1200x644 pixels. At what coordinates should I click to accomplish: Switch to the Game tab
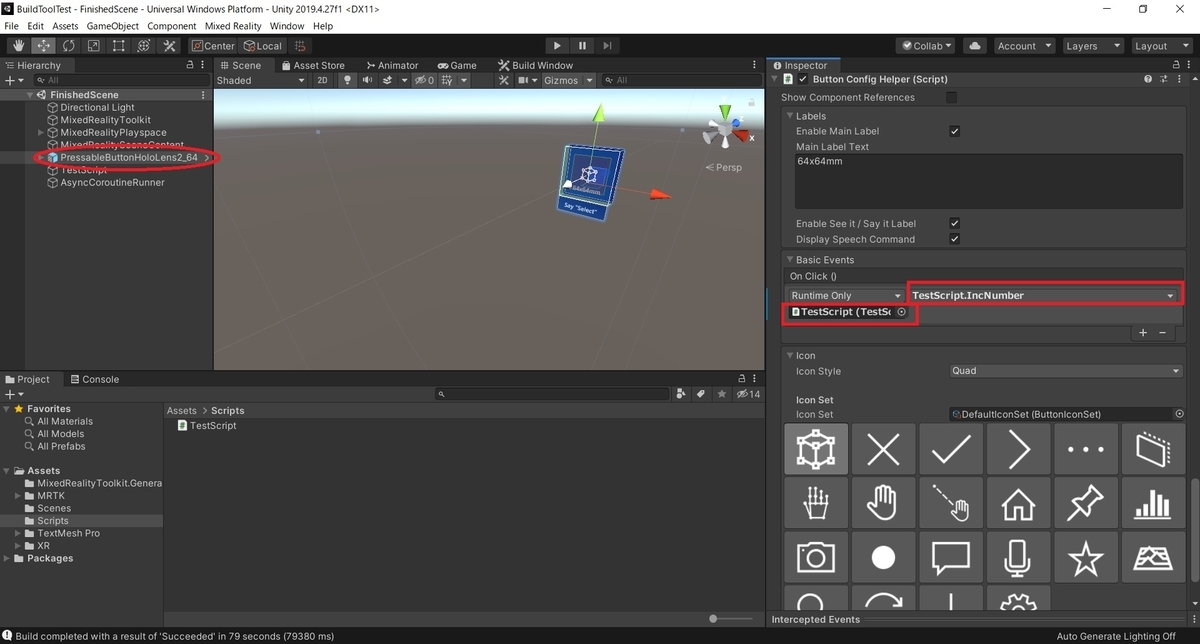tap(456, 65)
